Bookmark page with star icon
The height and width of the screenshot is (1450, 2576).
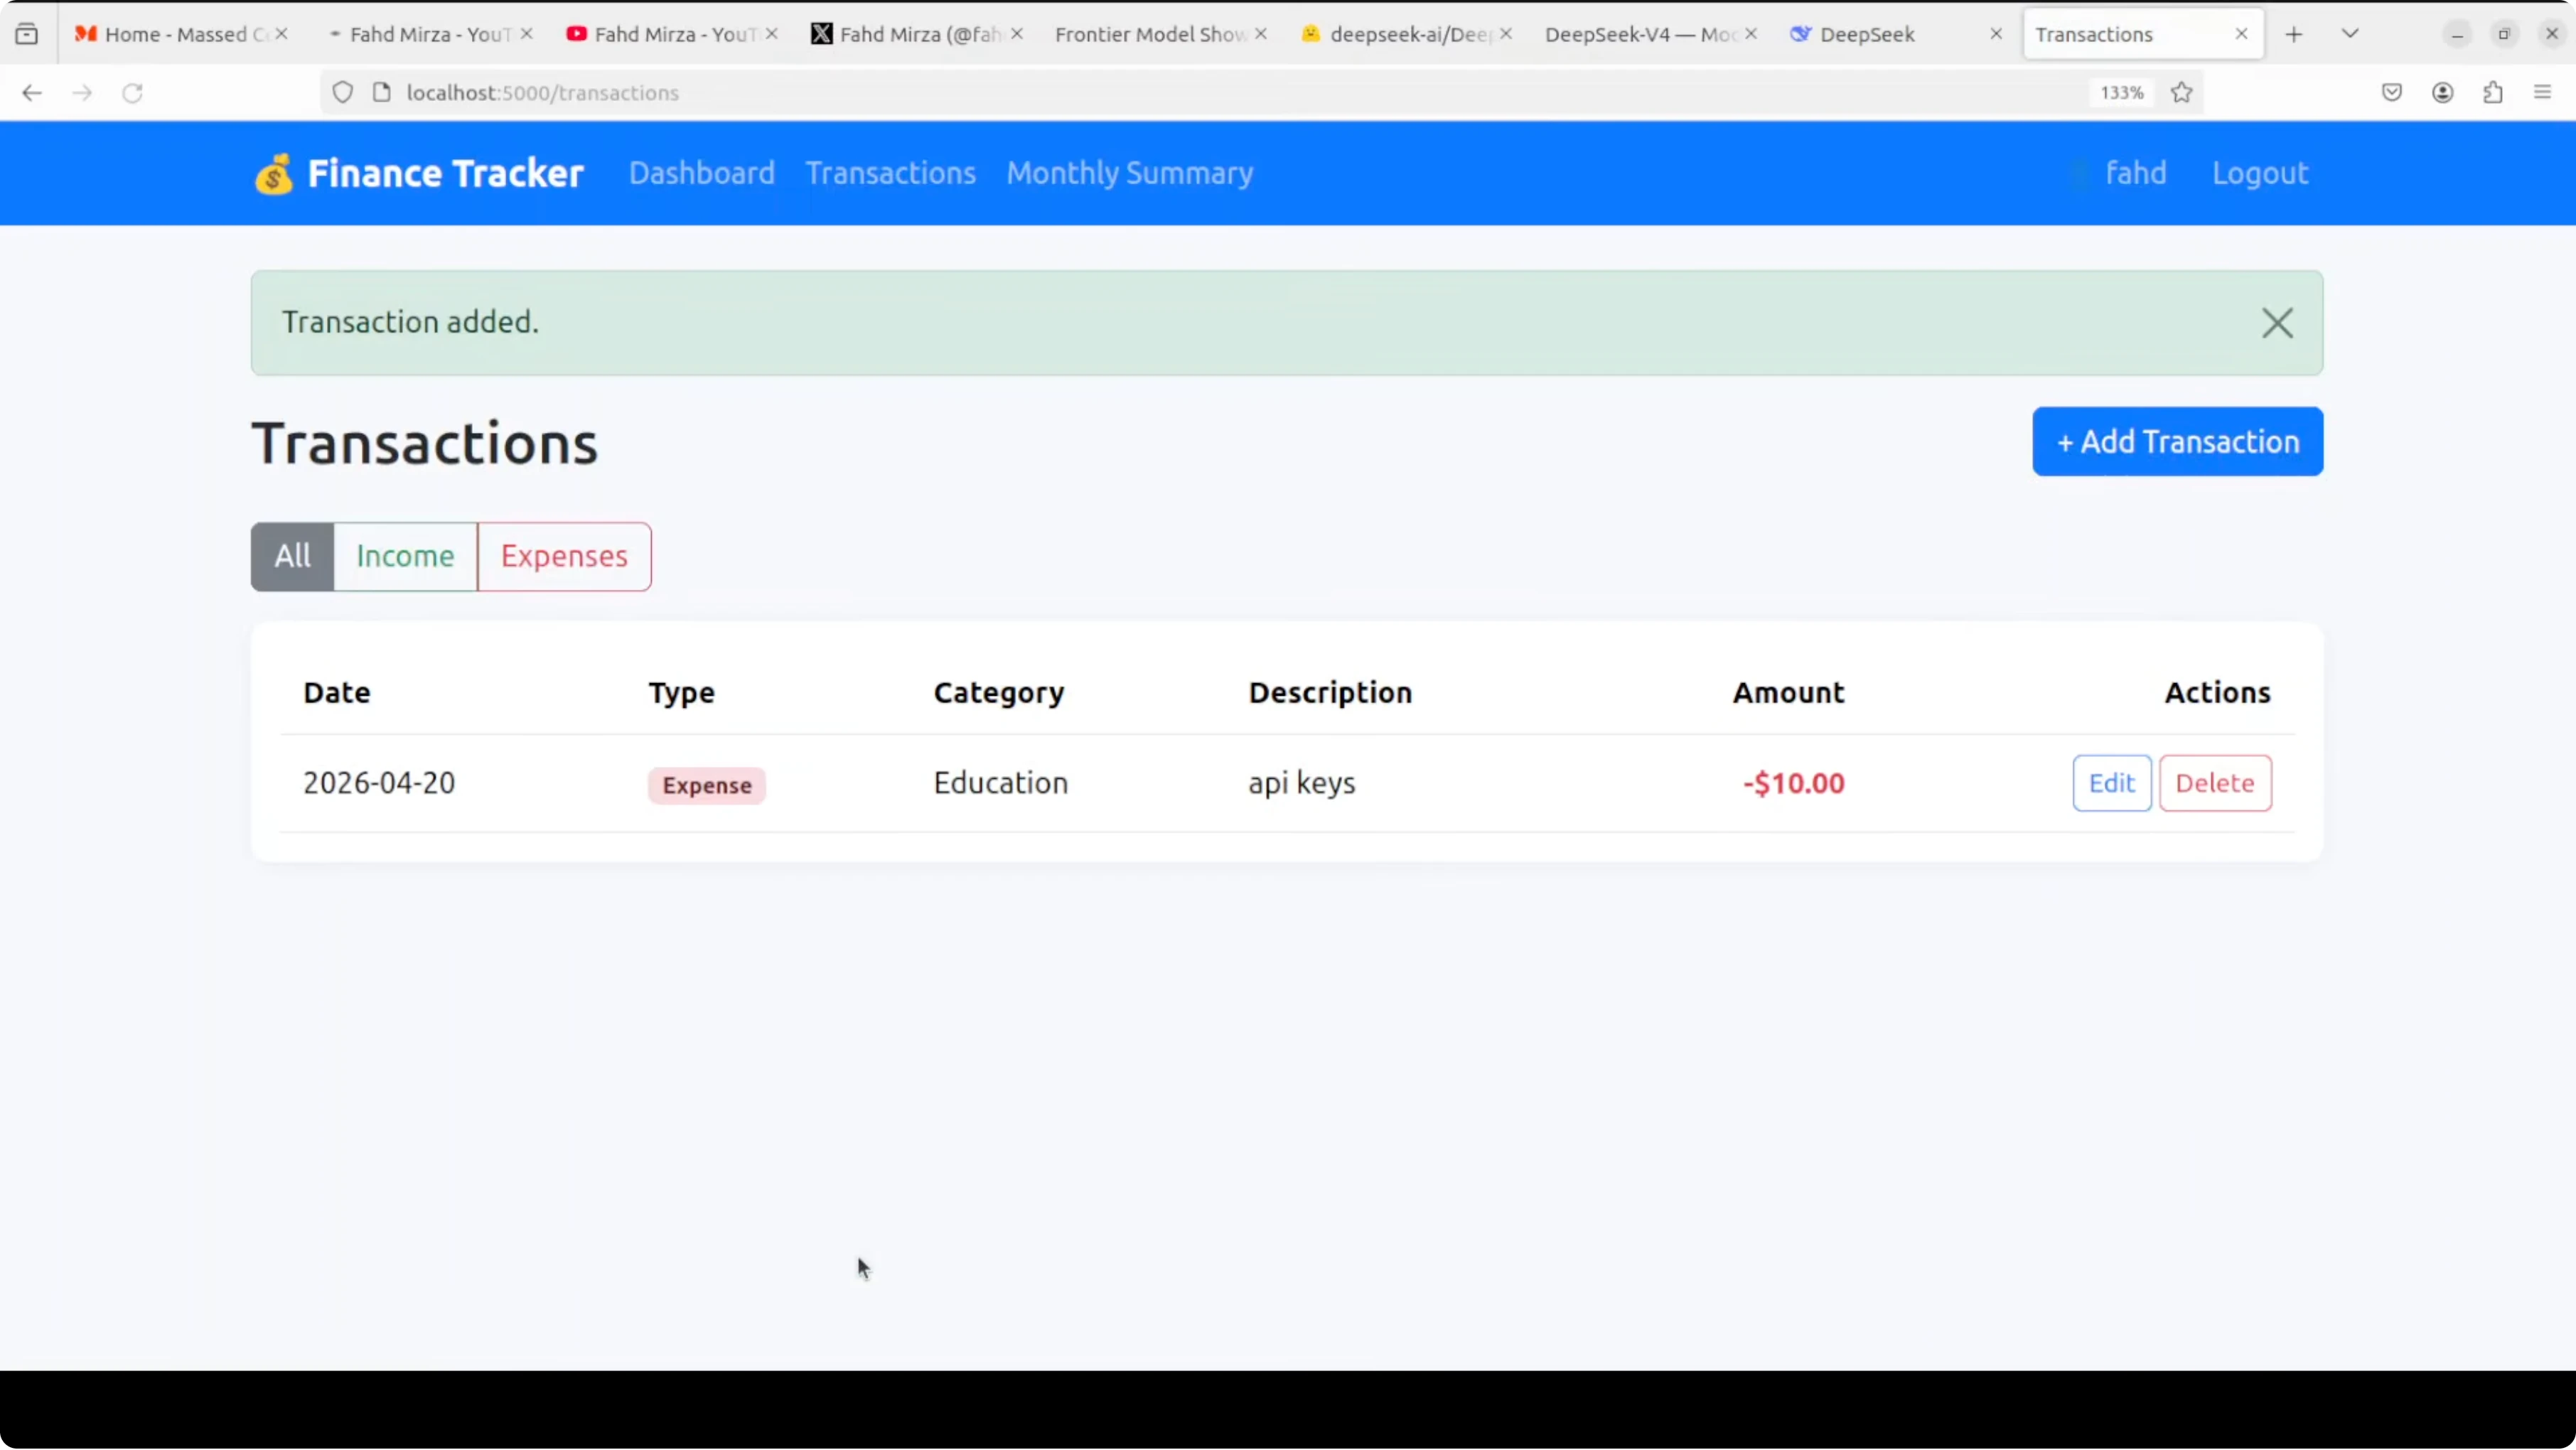point(2182,93)
